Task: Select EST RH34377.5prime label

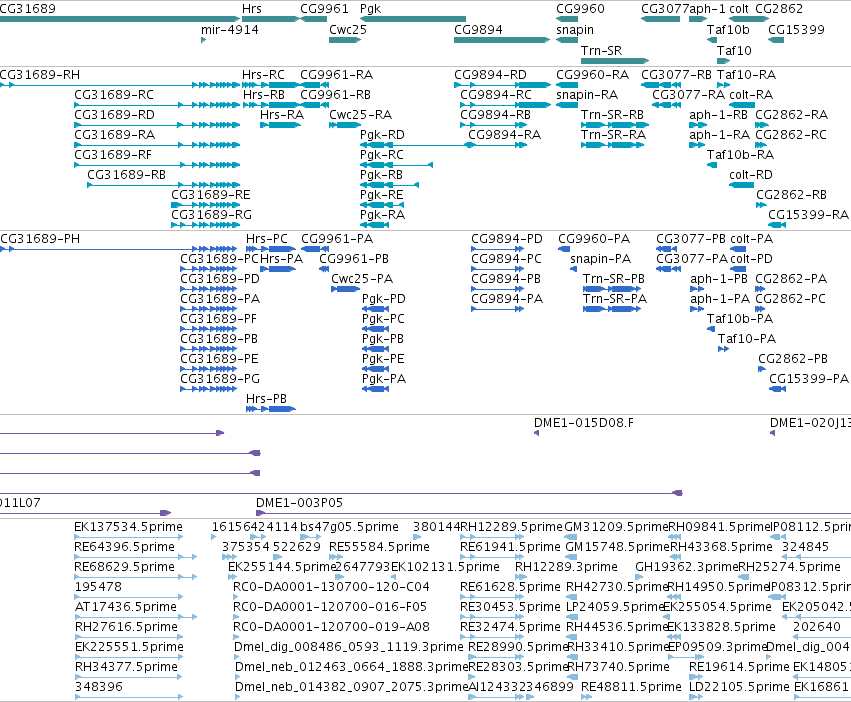Action: tap(126, 667)
